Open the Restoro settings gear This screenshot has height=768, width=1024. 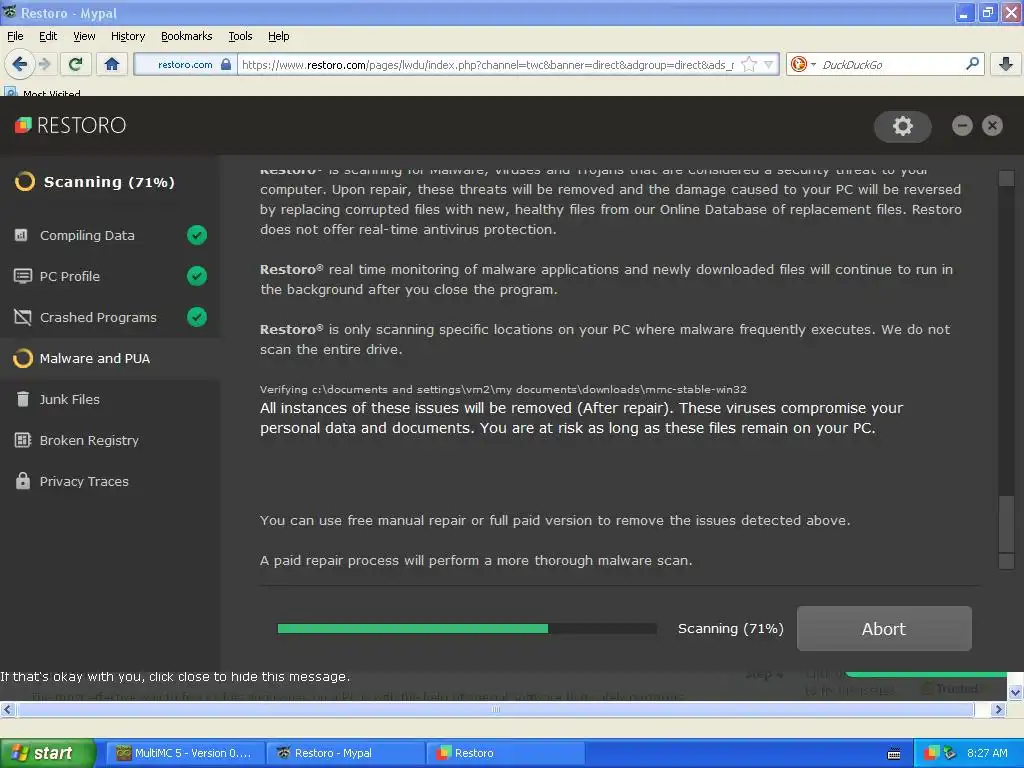pyautogui.click(x=903, y=126)
